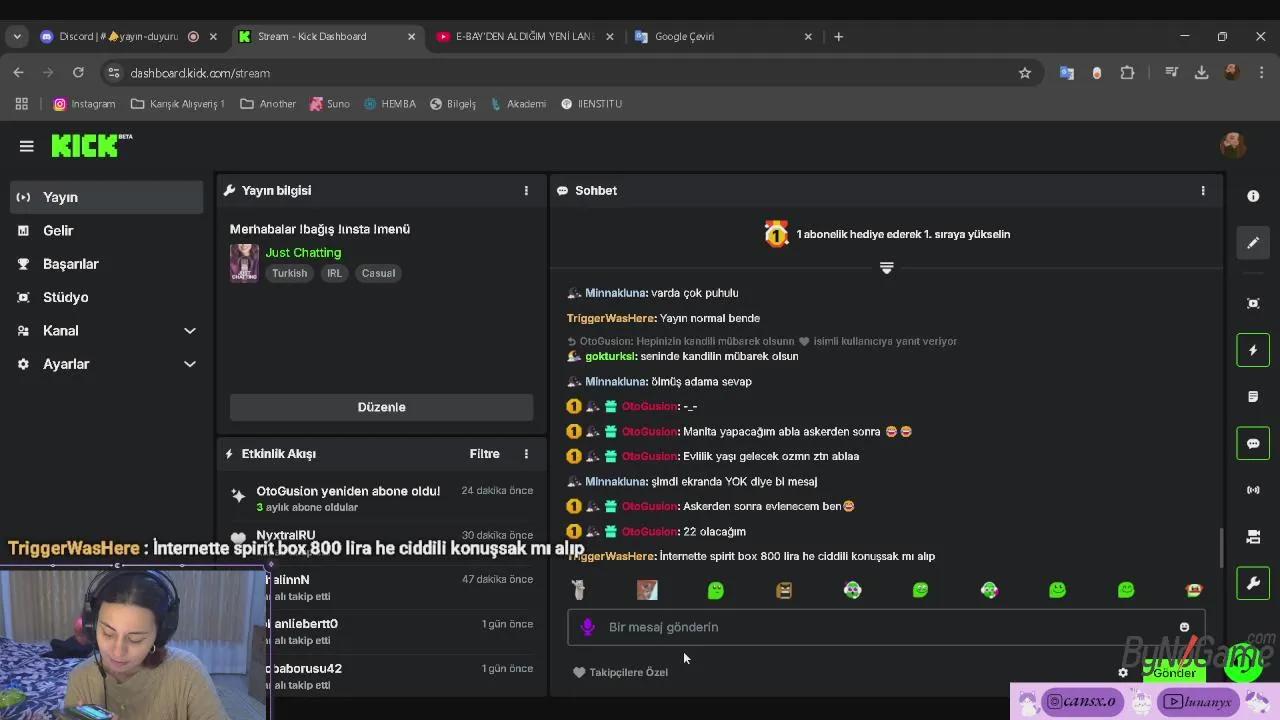Viewport: 1280px width, 720px height.
Task: Toggle the chat bubble panel icon
Action: [x=1253, y=443]
